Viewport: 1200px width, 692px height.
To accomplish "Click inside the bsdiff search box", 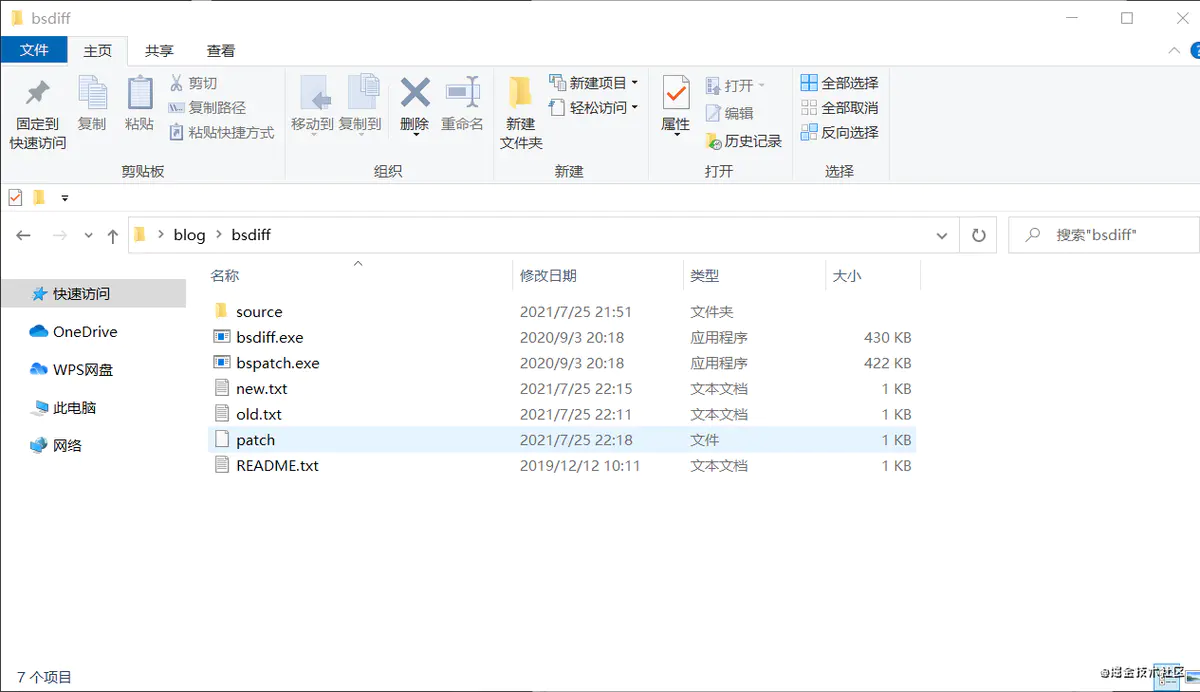I will click(x=1100, y=234).
